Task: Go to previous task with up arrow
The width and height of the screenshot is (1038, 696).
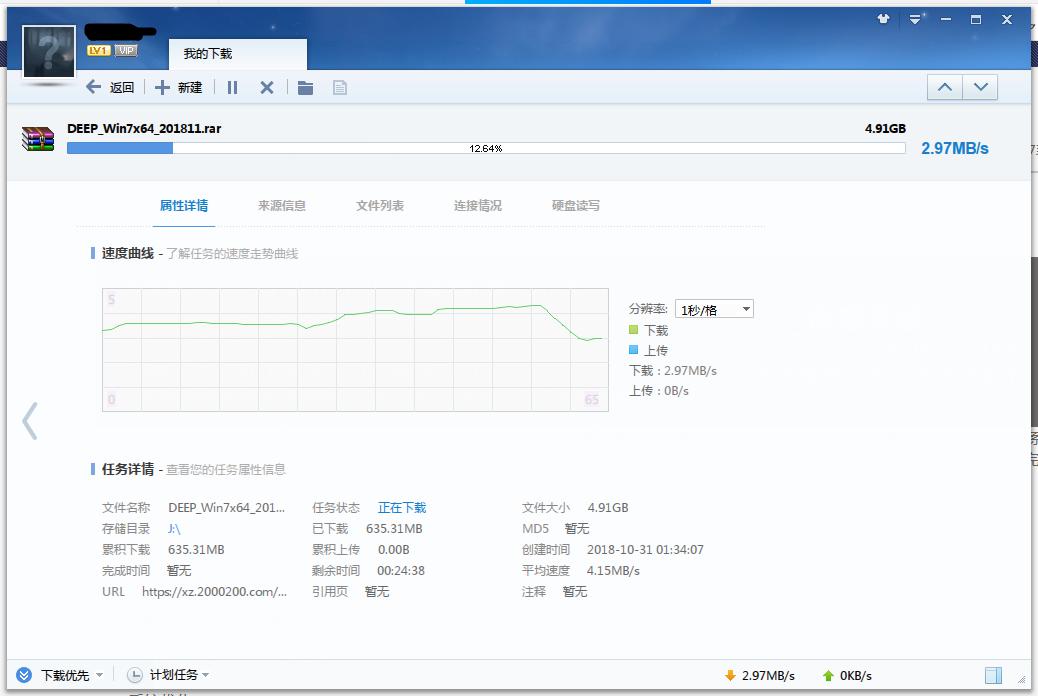Action: [x=945, y=87]
